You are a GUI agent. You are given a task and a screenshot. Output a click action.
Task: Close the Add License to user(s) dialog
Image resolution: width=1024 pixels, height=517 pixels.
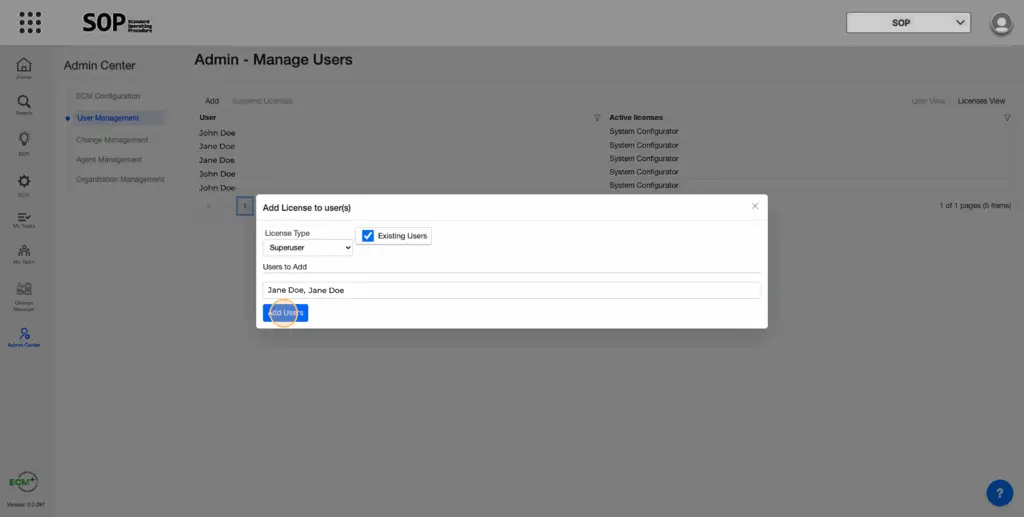click(x=755, y=206)
